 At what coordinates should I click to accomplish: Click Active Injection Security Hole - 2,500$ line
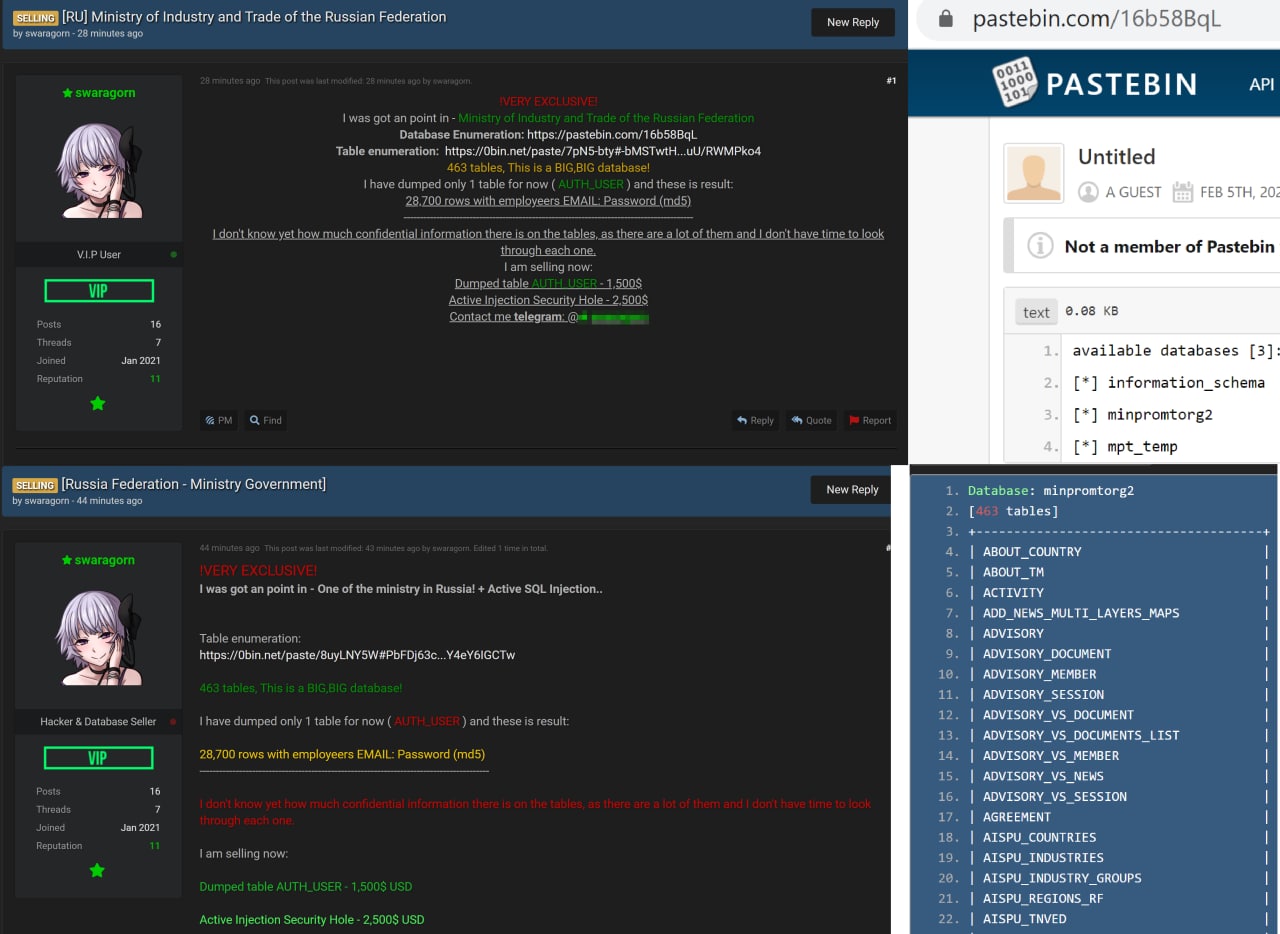coord(548,300)
